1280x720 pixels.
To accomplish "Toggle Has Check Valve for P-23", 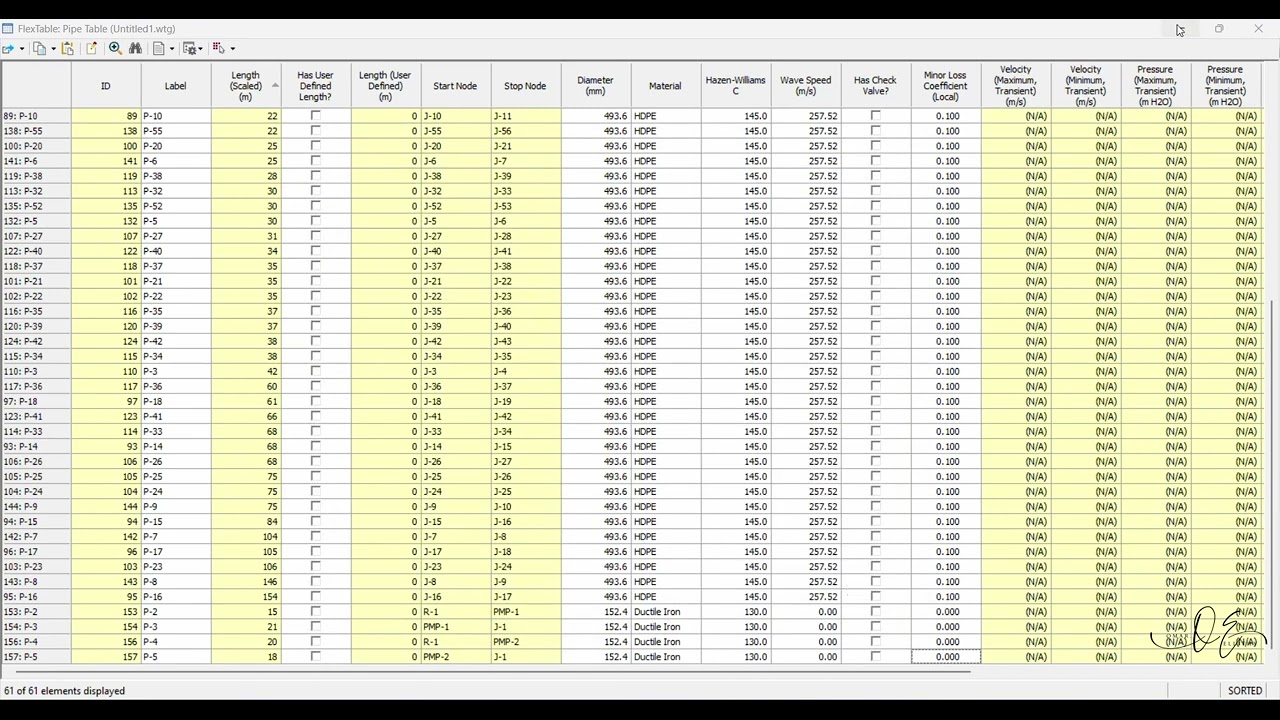I will click(876, 567).
